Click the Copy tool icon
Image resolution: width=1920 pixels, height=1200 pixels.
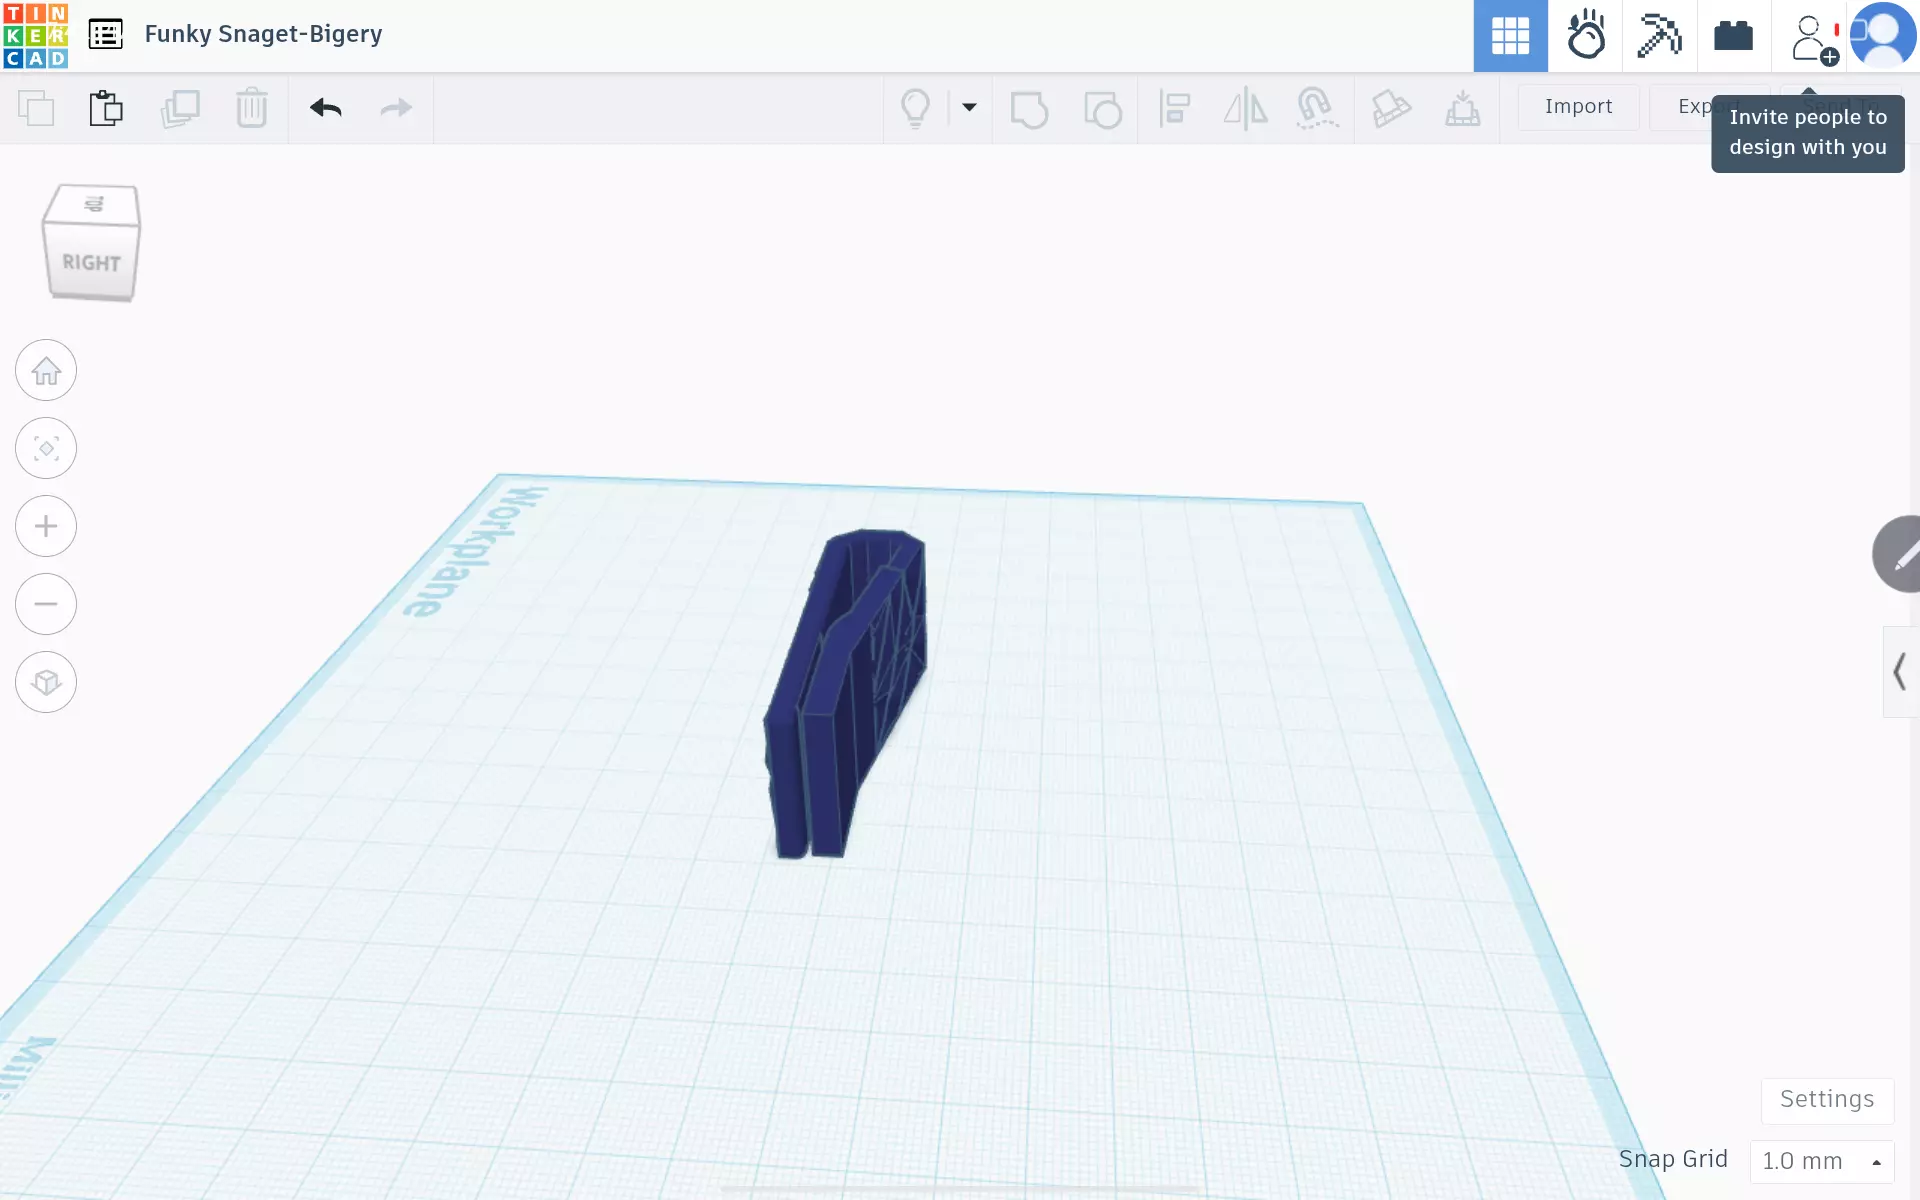[x=36, y=108]
